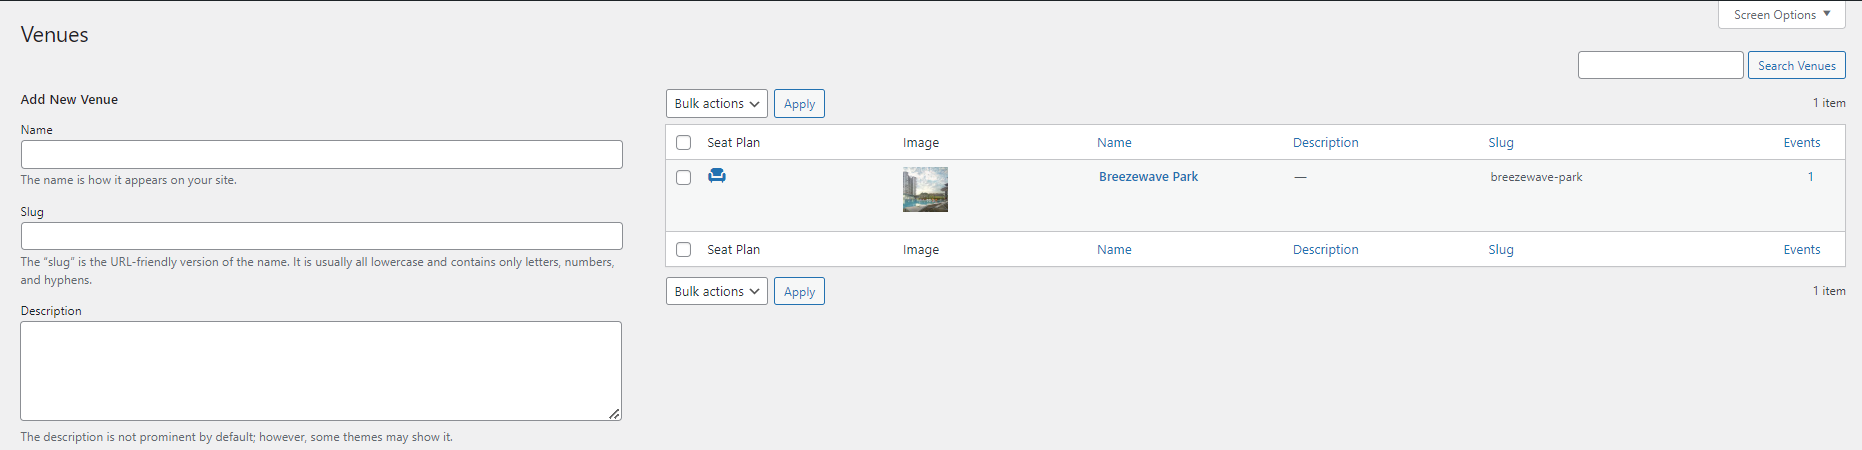1862x450 pixels.
Task: Focus the venue search input box
Action: click(x=1660, y=66)
